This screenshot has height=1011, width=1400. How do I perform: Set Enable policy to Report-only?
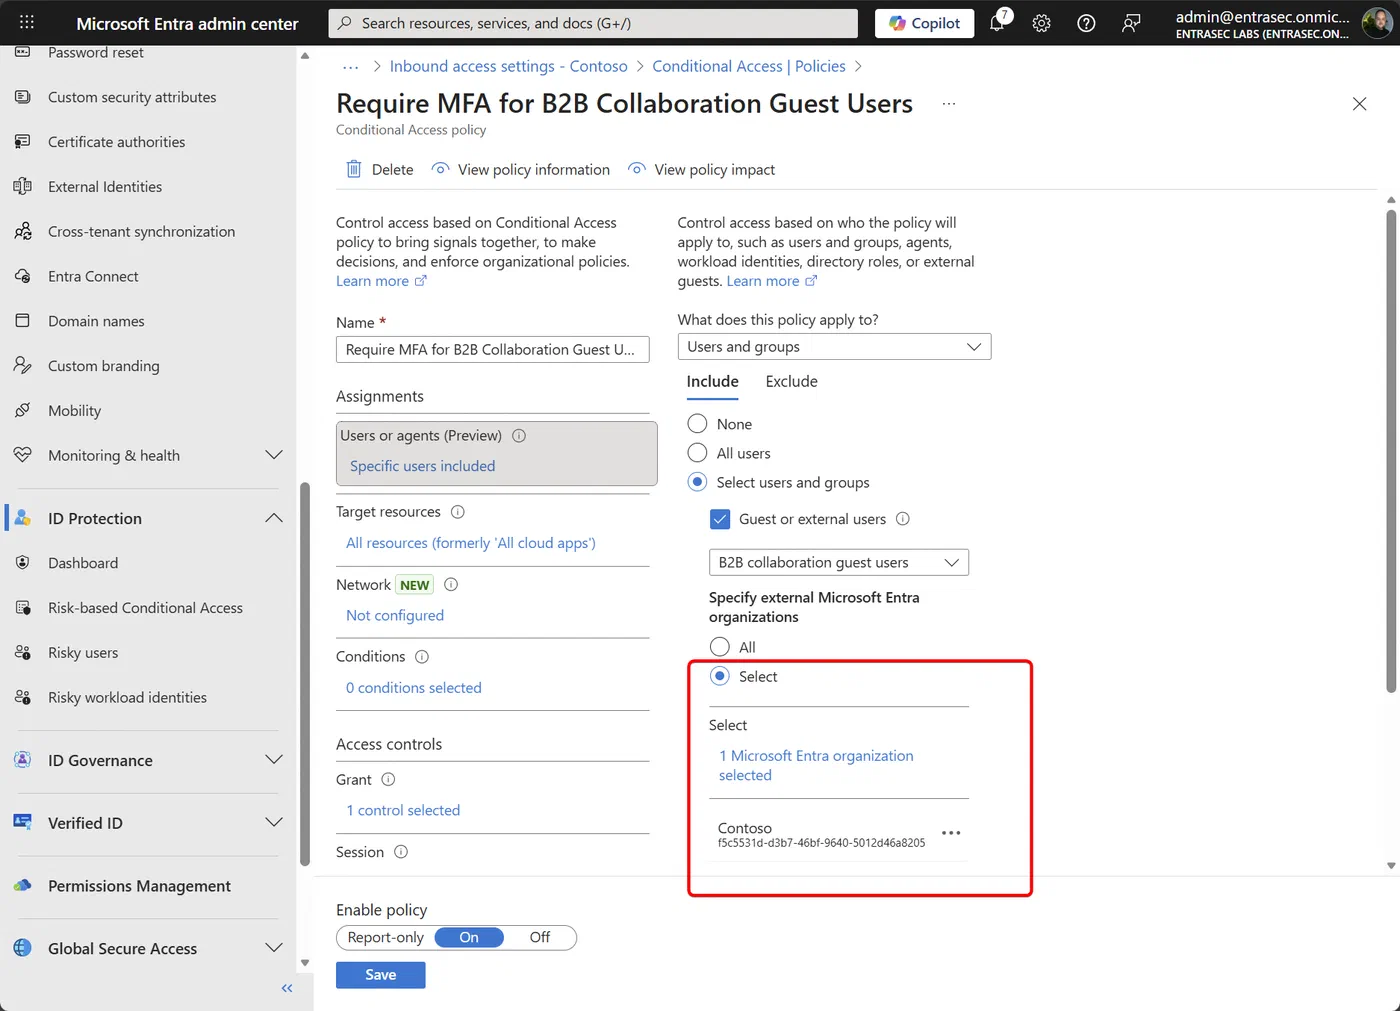click(x=386, y=938)
